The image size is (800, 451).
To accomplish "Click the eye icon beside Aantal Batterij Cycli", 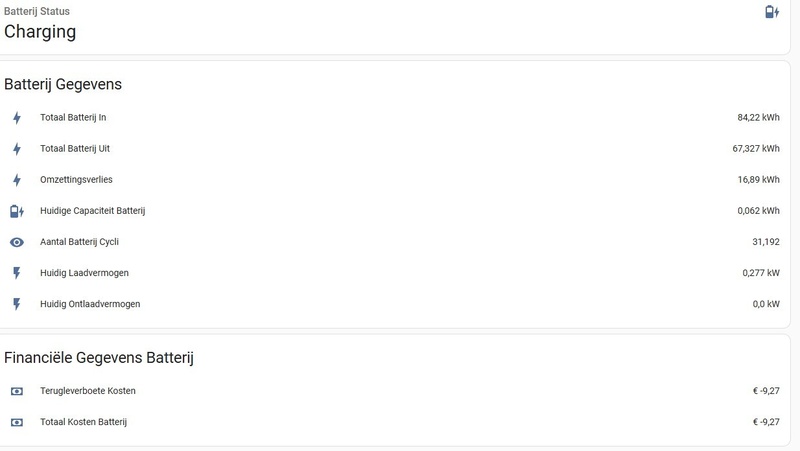I will tap(17, 242).
